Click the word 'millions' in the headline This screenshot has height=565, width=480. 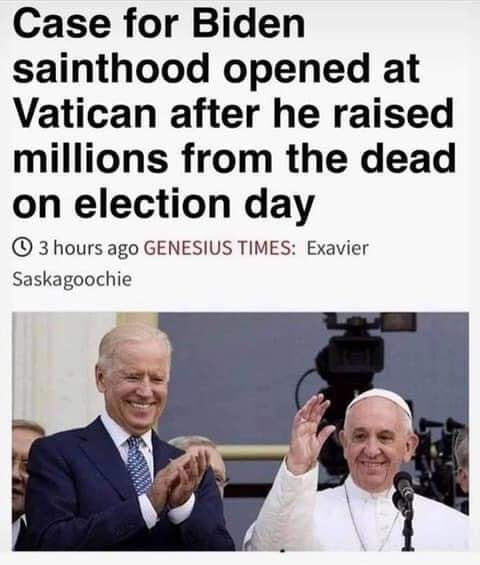point(90,158)
